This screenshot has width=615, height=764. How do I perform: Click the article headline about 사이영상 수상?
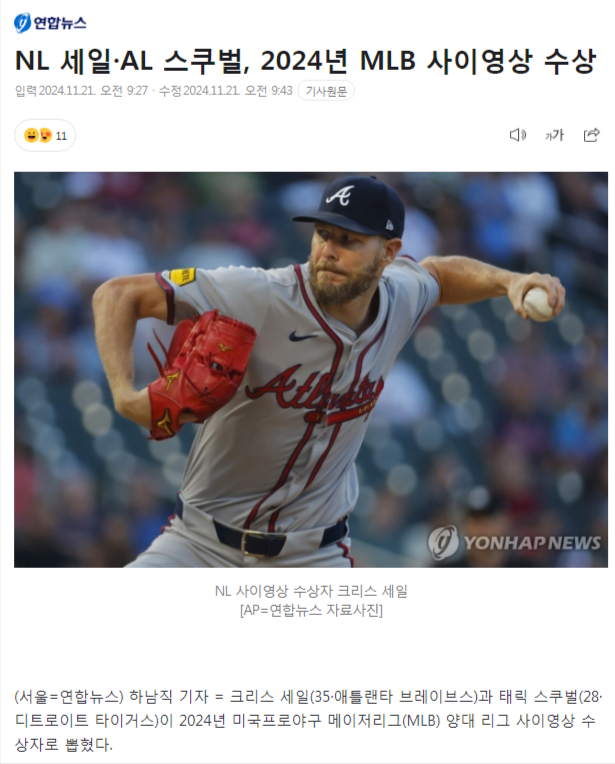pyautogui.click(x=306, y=61)
